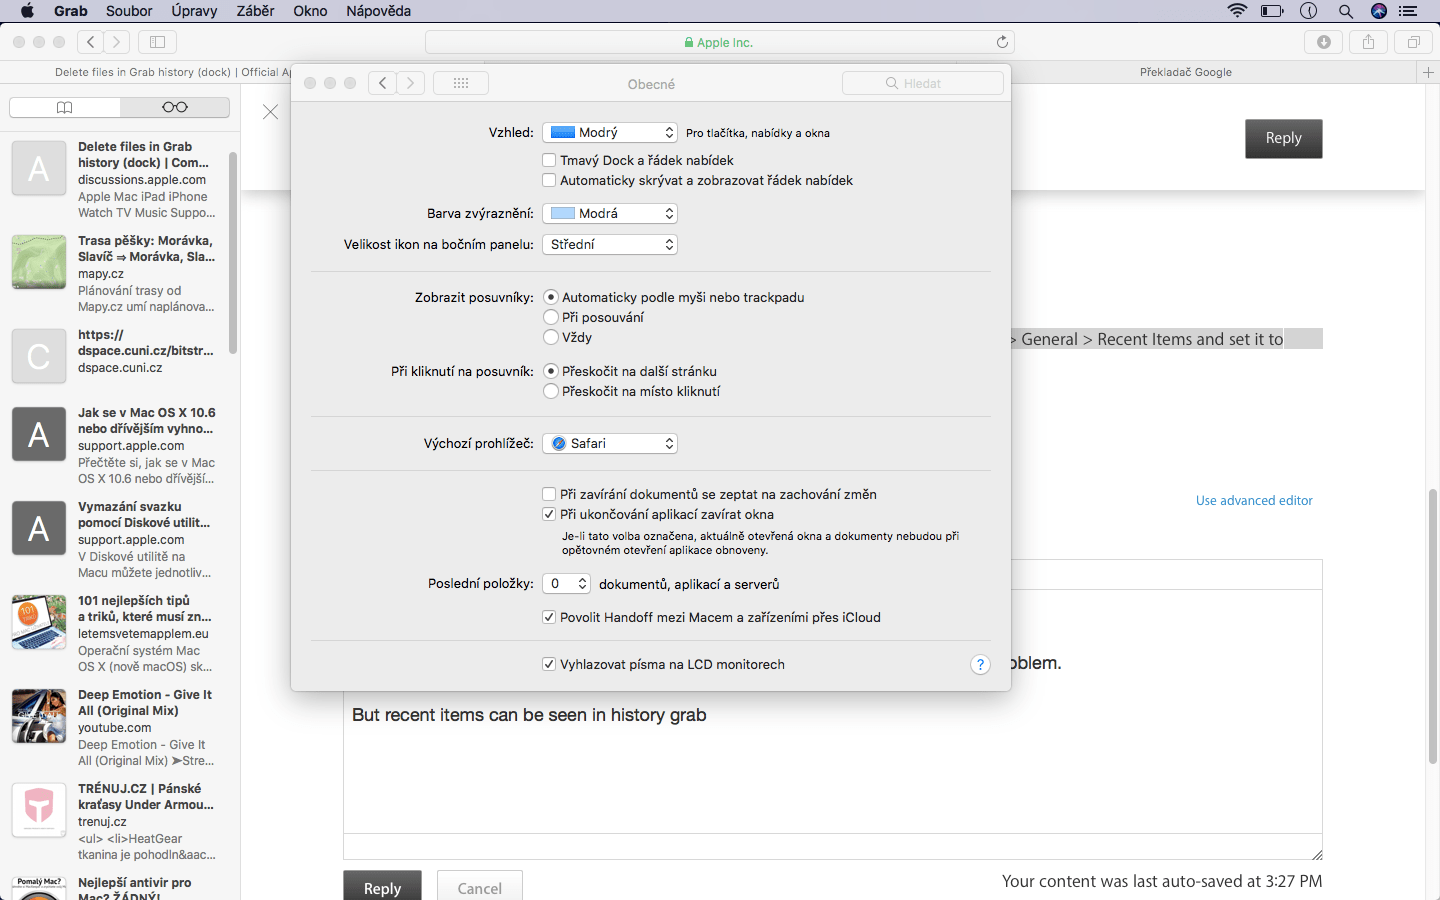Open the Okno menu
The height and width of the screenshot is (900, 1440).
coord(310,11)
